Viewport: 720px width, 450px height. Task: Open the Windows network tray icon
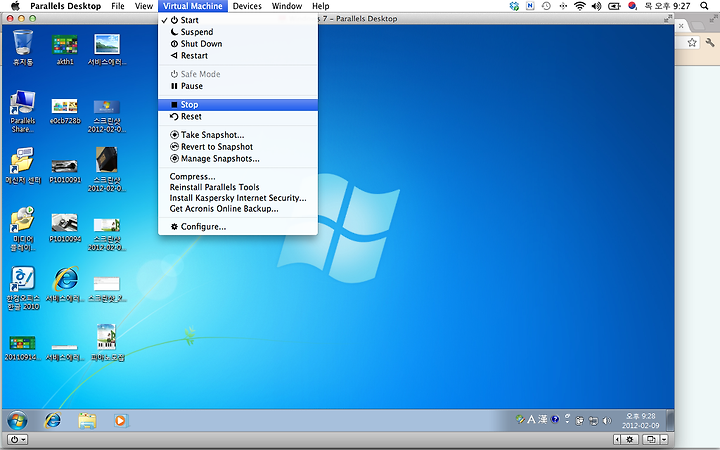593,420
